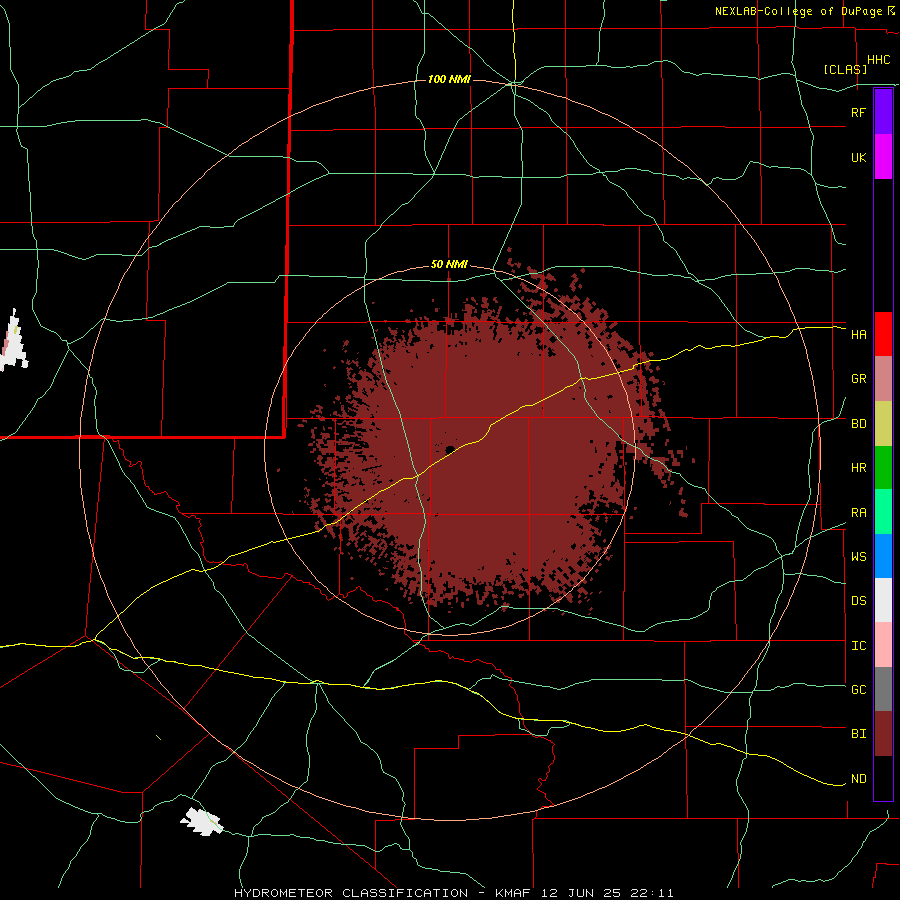Click the ND legend label
The image size is (900, 900).
(x=858, y=779)
